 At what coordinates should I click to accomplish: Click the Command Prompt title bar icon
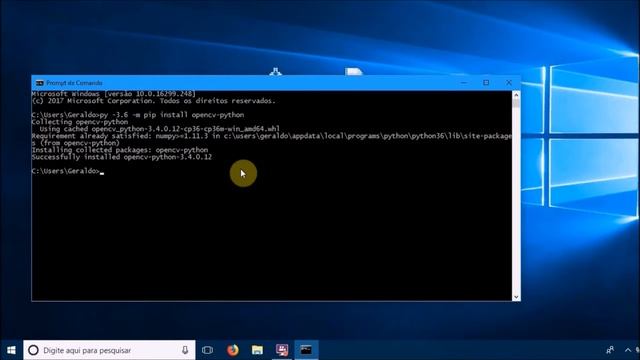(x=40, y=83)
